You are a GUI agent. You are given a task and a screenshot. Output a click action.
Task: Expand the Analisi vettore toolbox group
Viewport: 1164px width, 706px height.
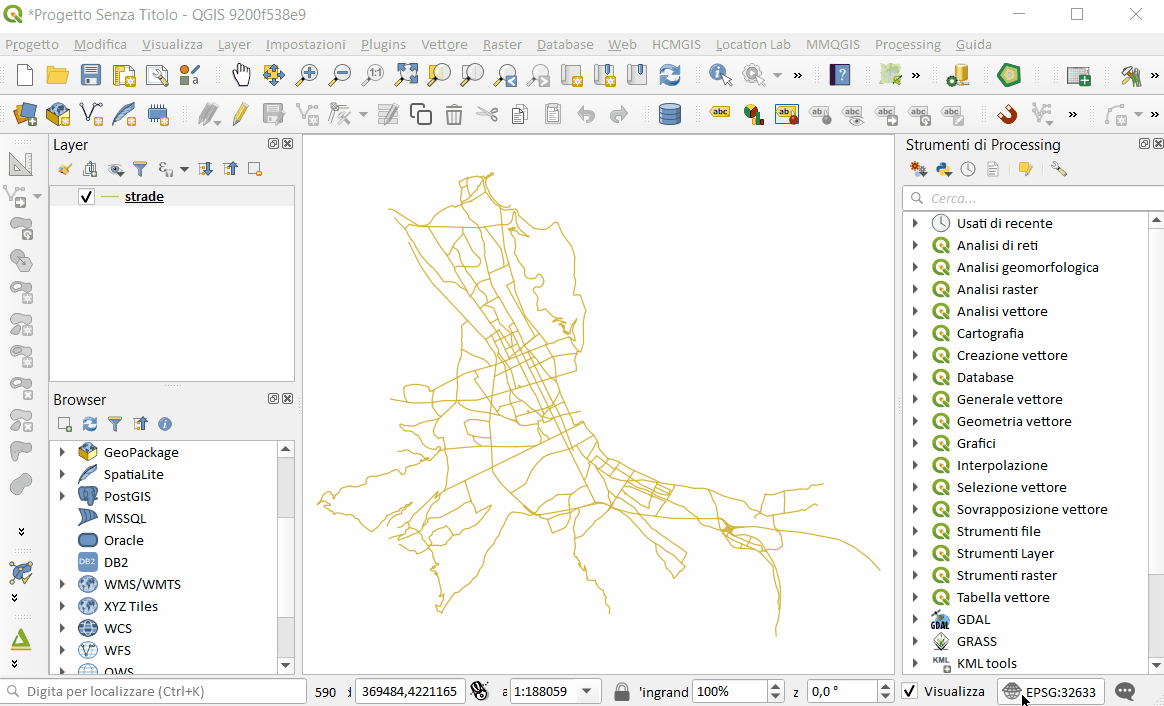pyautogui.click(x=915, y=311)
